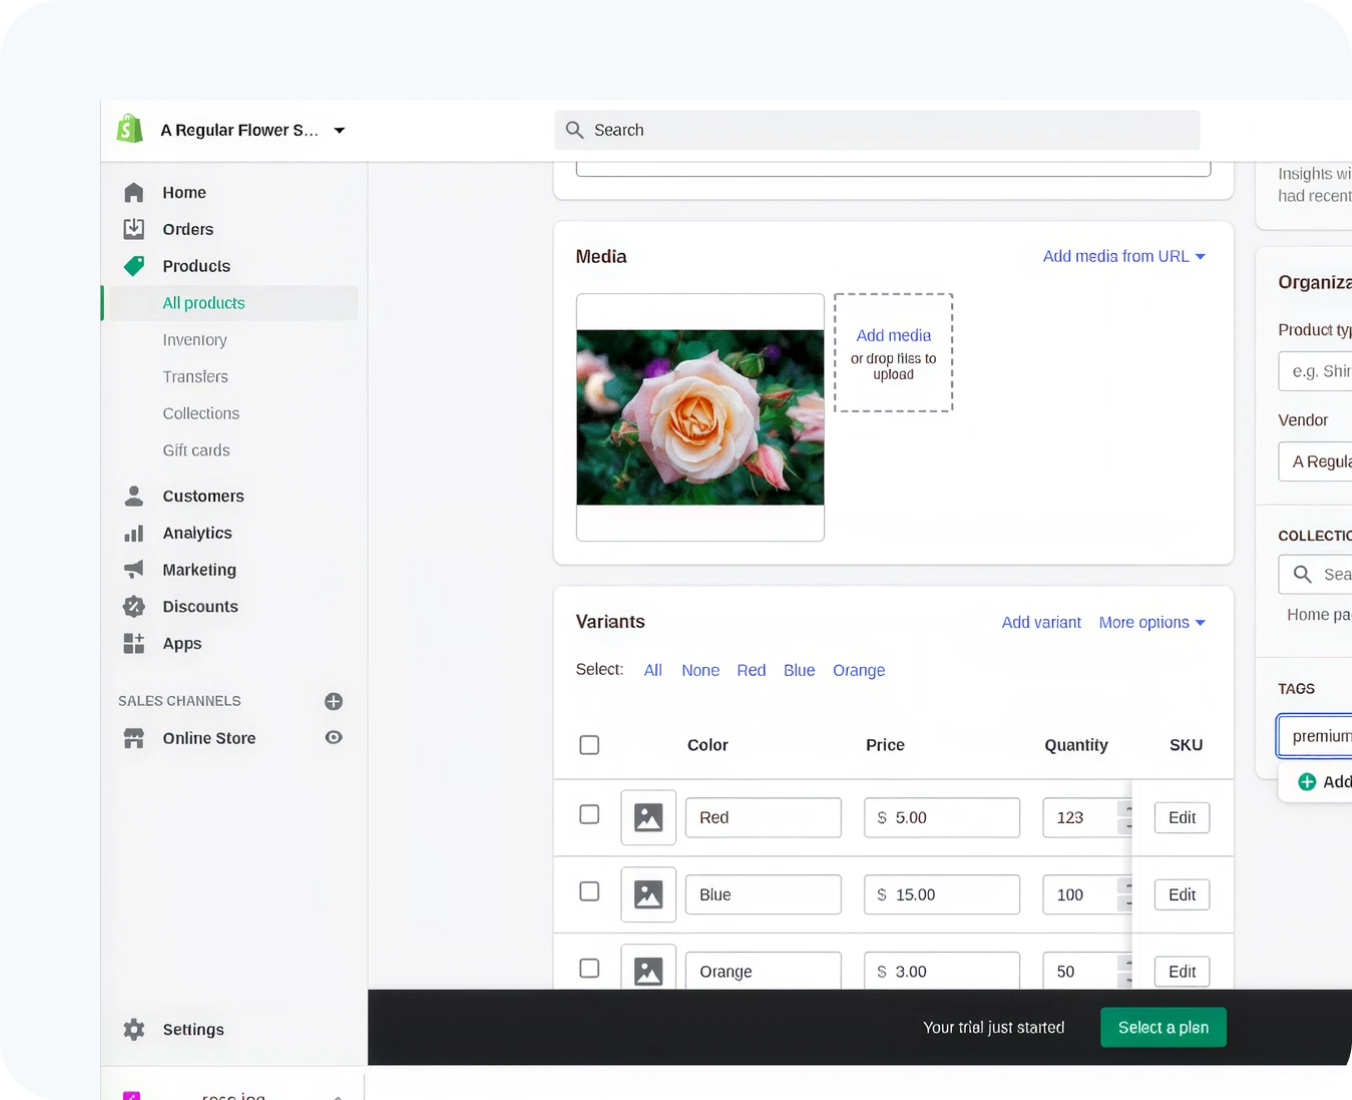Check the Orange variant checkbox

pos(590,968)
